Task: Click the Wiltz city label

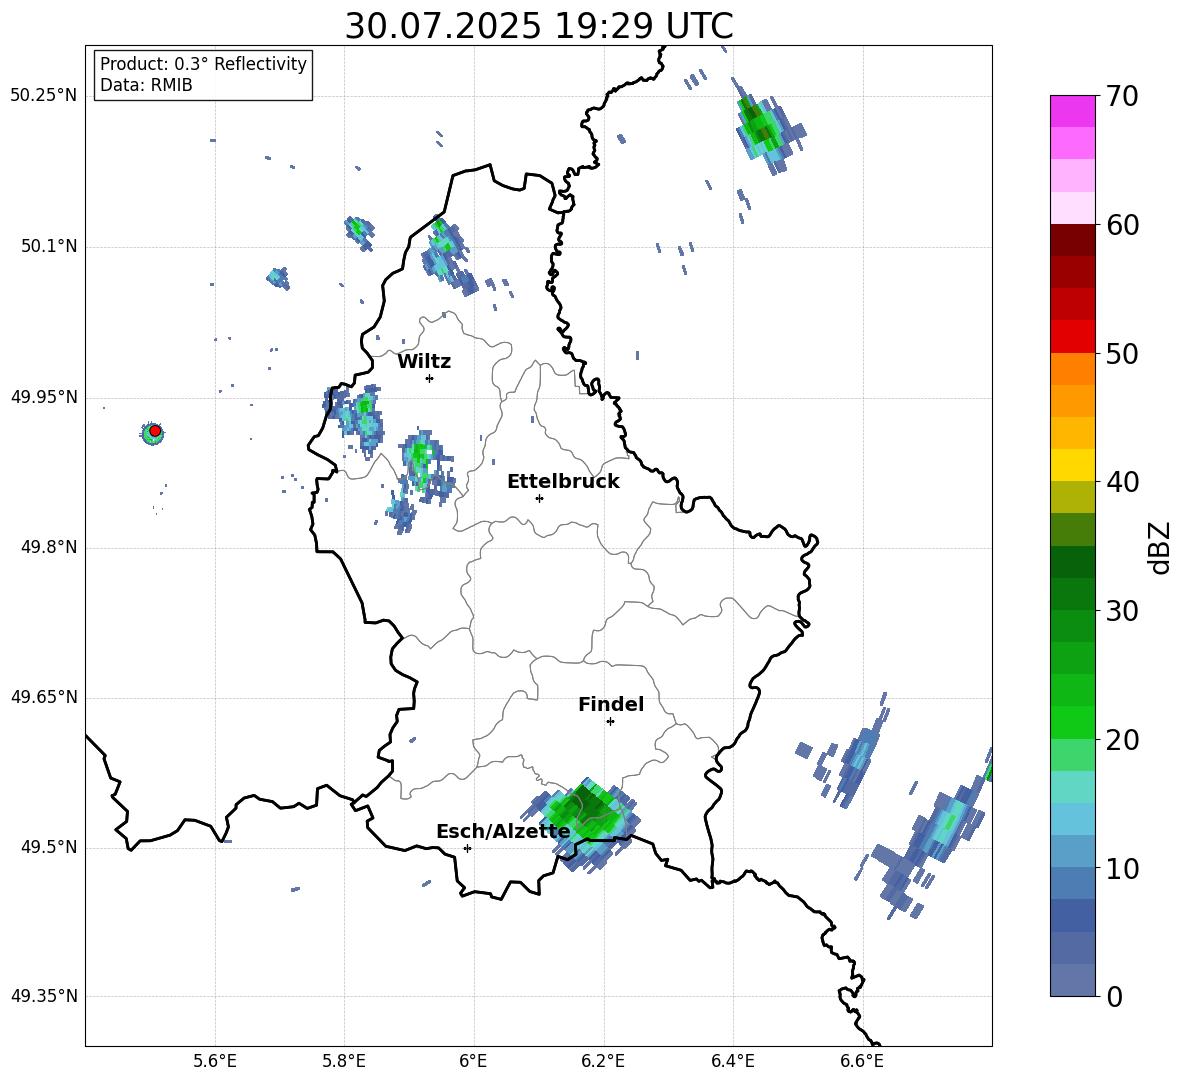Action: (x=424, y=362)
